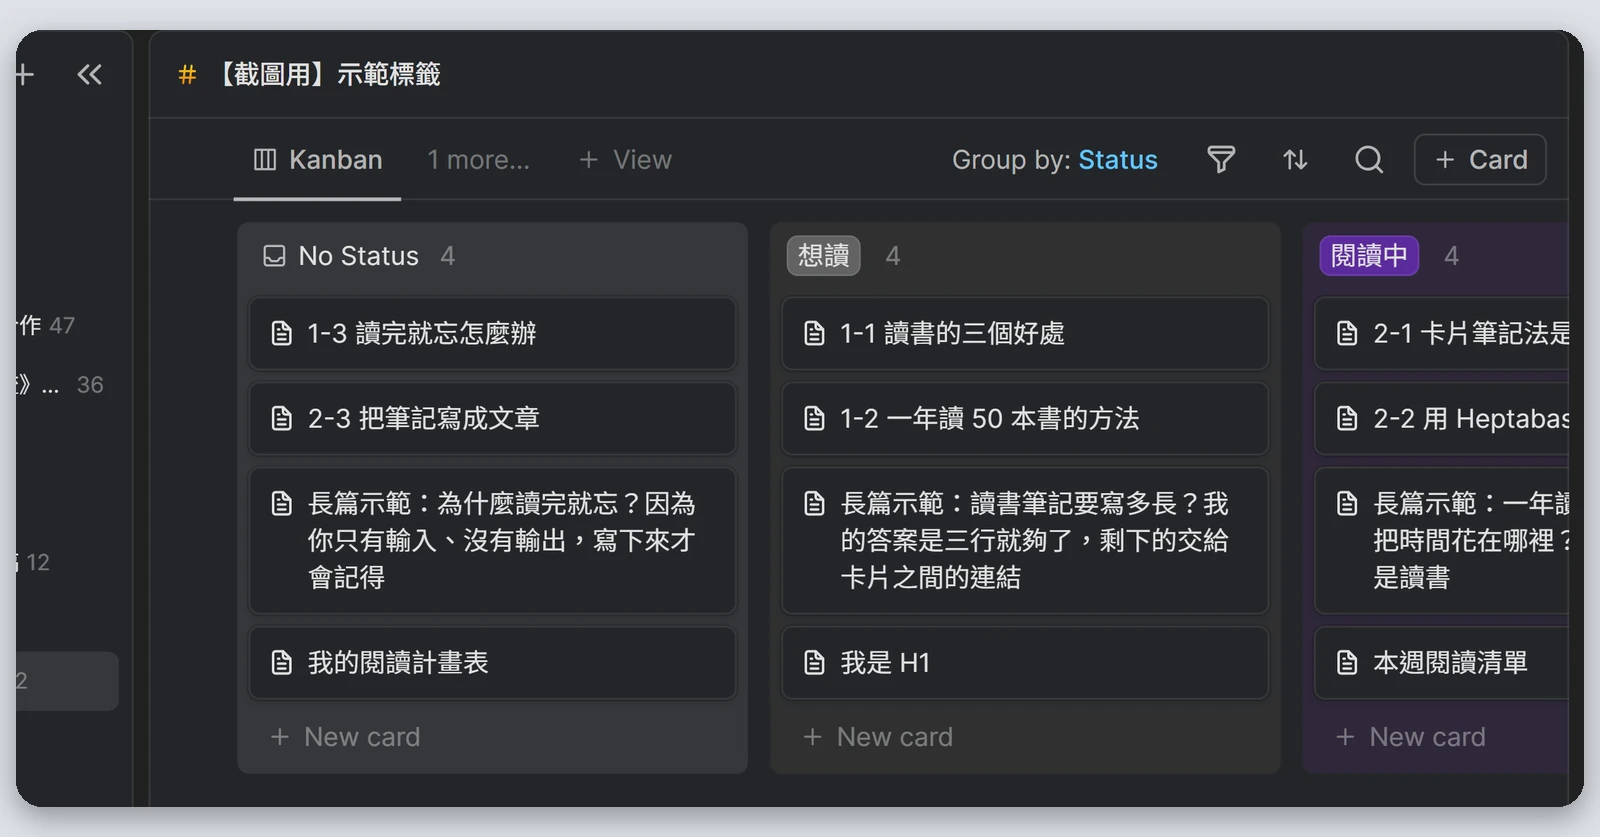Screen dimensions: 1600x837
Task: Click document icon of 本週閱讀清單
Action: 1347,662
